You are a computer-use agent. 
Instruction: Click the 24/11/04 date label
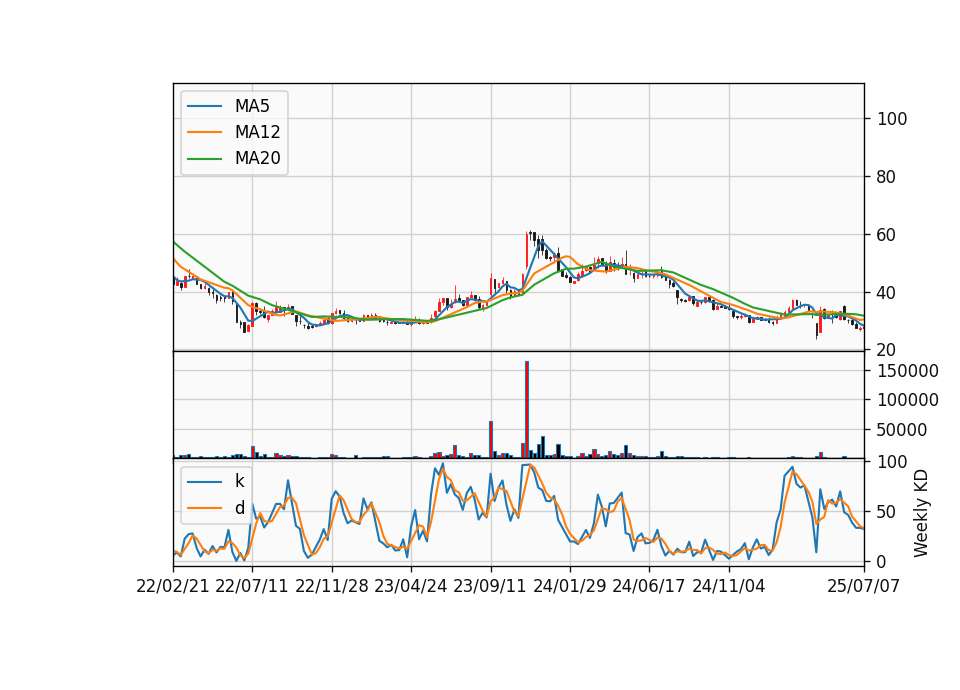pyautogui.click(x=729, y=586)
